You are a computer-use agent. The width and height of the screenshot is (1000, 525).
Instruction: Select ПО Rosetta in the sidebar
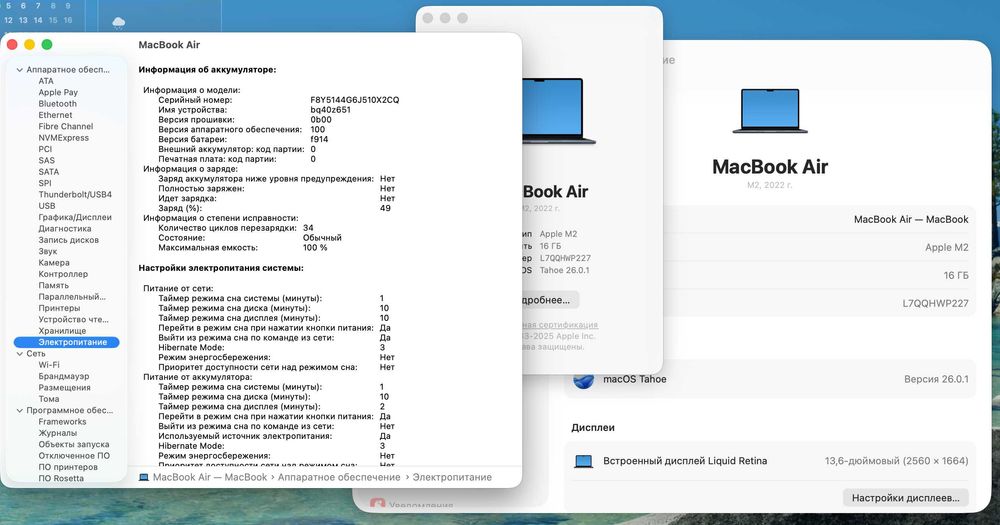[x=61, y=478]
